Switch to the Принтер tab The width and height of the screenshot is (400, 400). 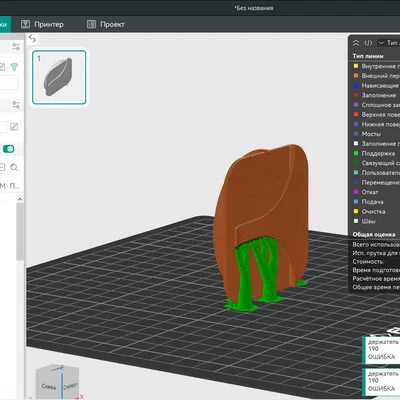pyautogui.click(x=42, y=24)
